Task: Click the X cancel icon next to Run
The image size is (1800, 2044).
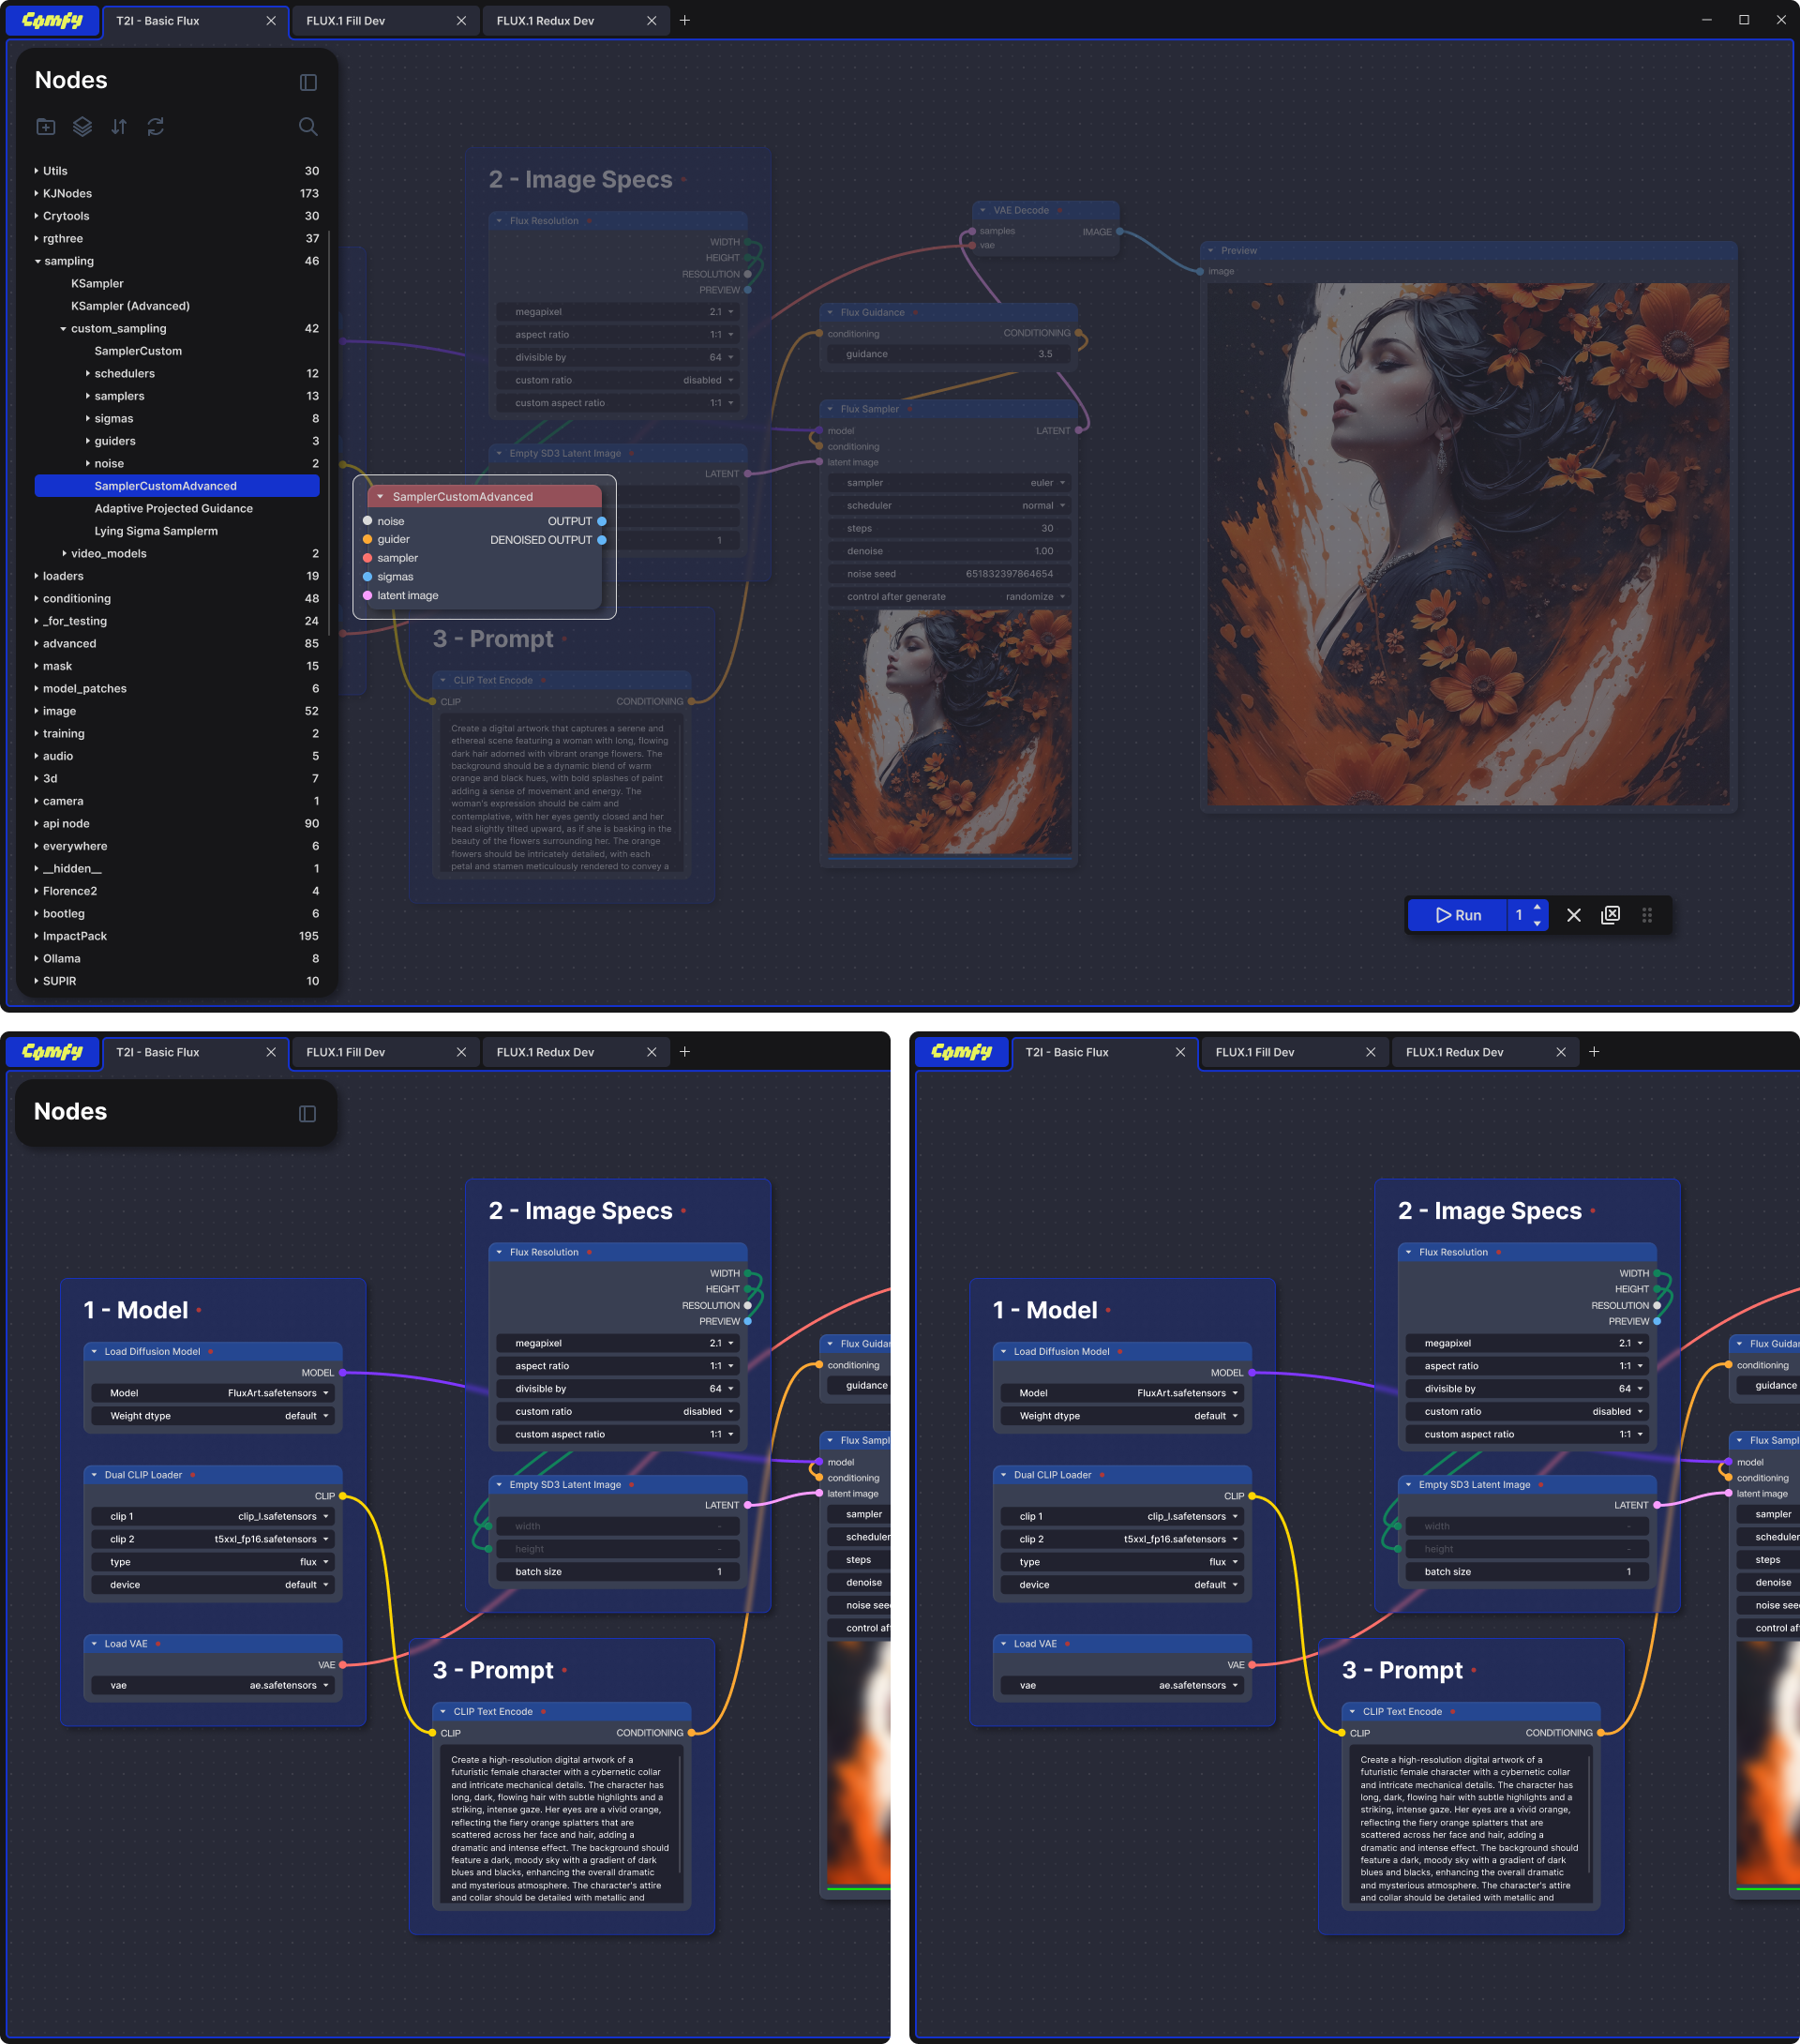Action: (x=1573, y=915)
